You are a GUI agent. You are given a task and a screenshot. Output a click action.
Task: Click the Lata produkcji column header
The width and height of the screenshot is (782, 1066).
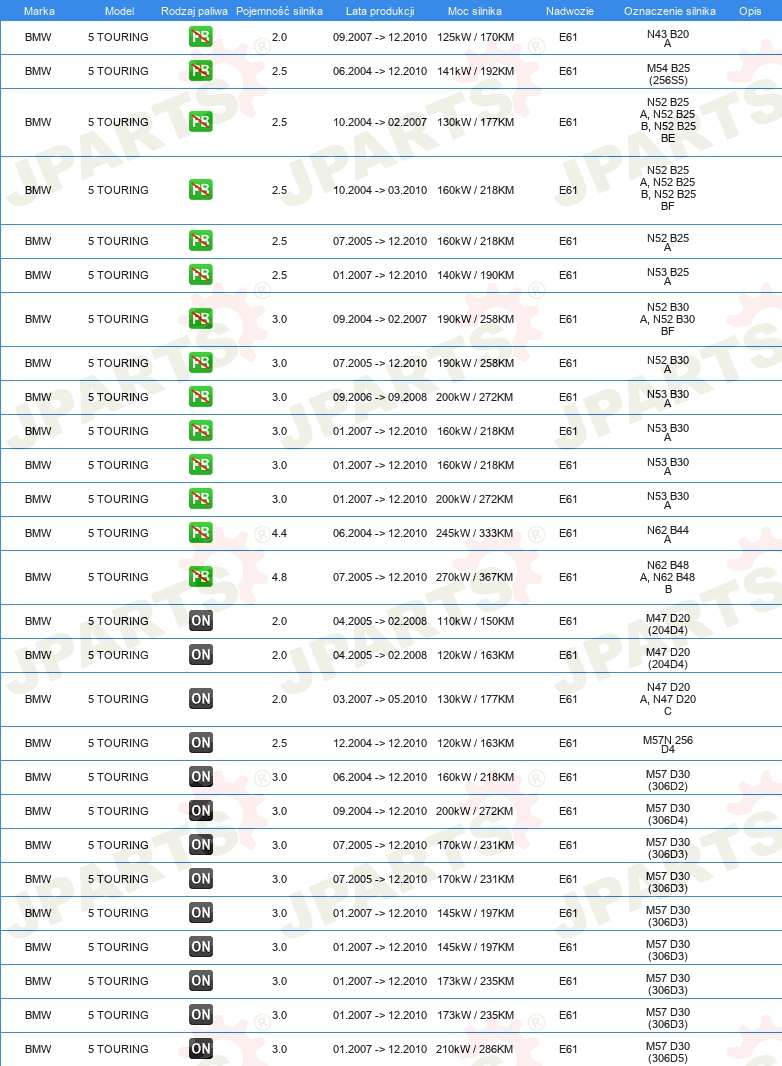[x=380, y=11]
